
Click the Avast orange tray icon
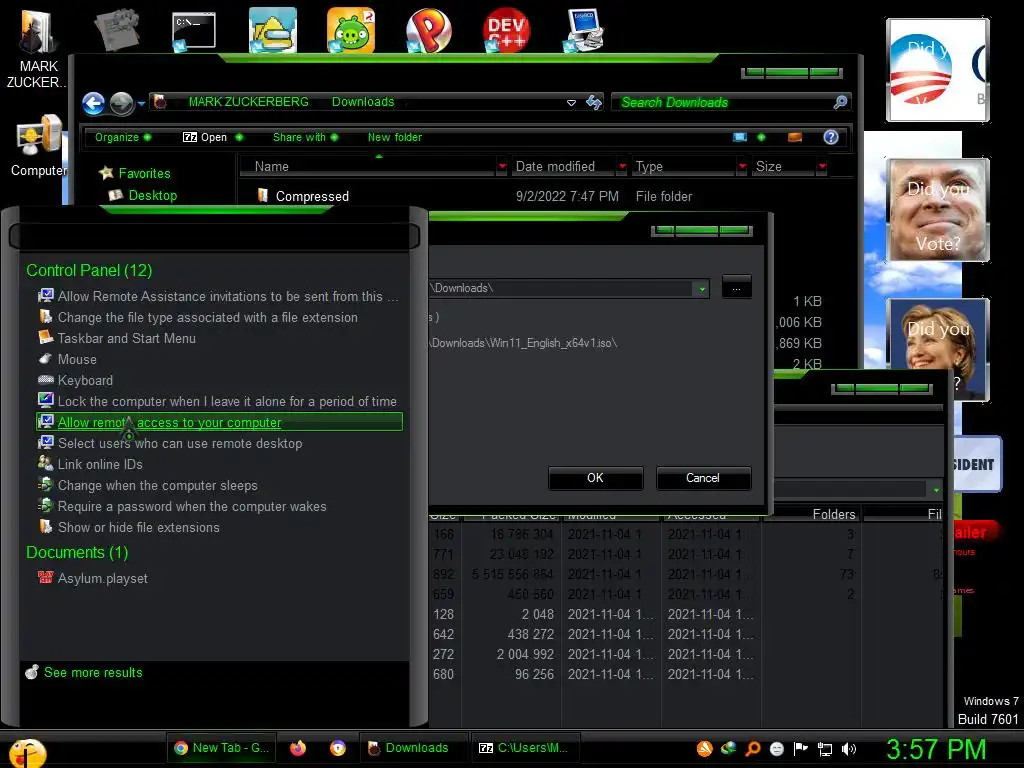[705, 749]
